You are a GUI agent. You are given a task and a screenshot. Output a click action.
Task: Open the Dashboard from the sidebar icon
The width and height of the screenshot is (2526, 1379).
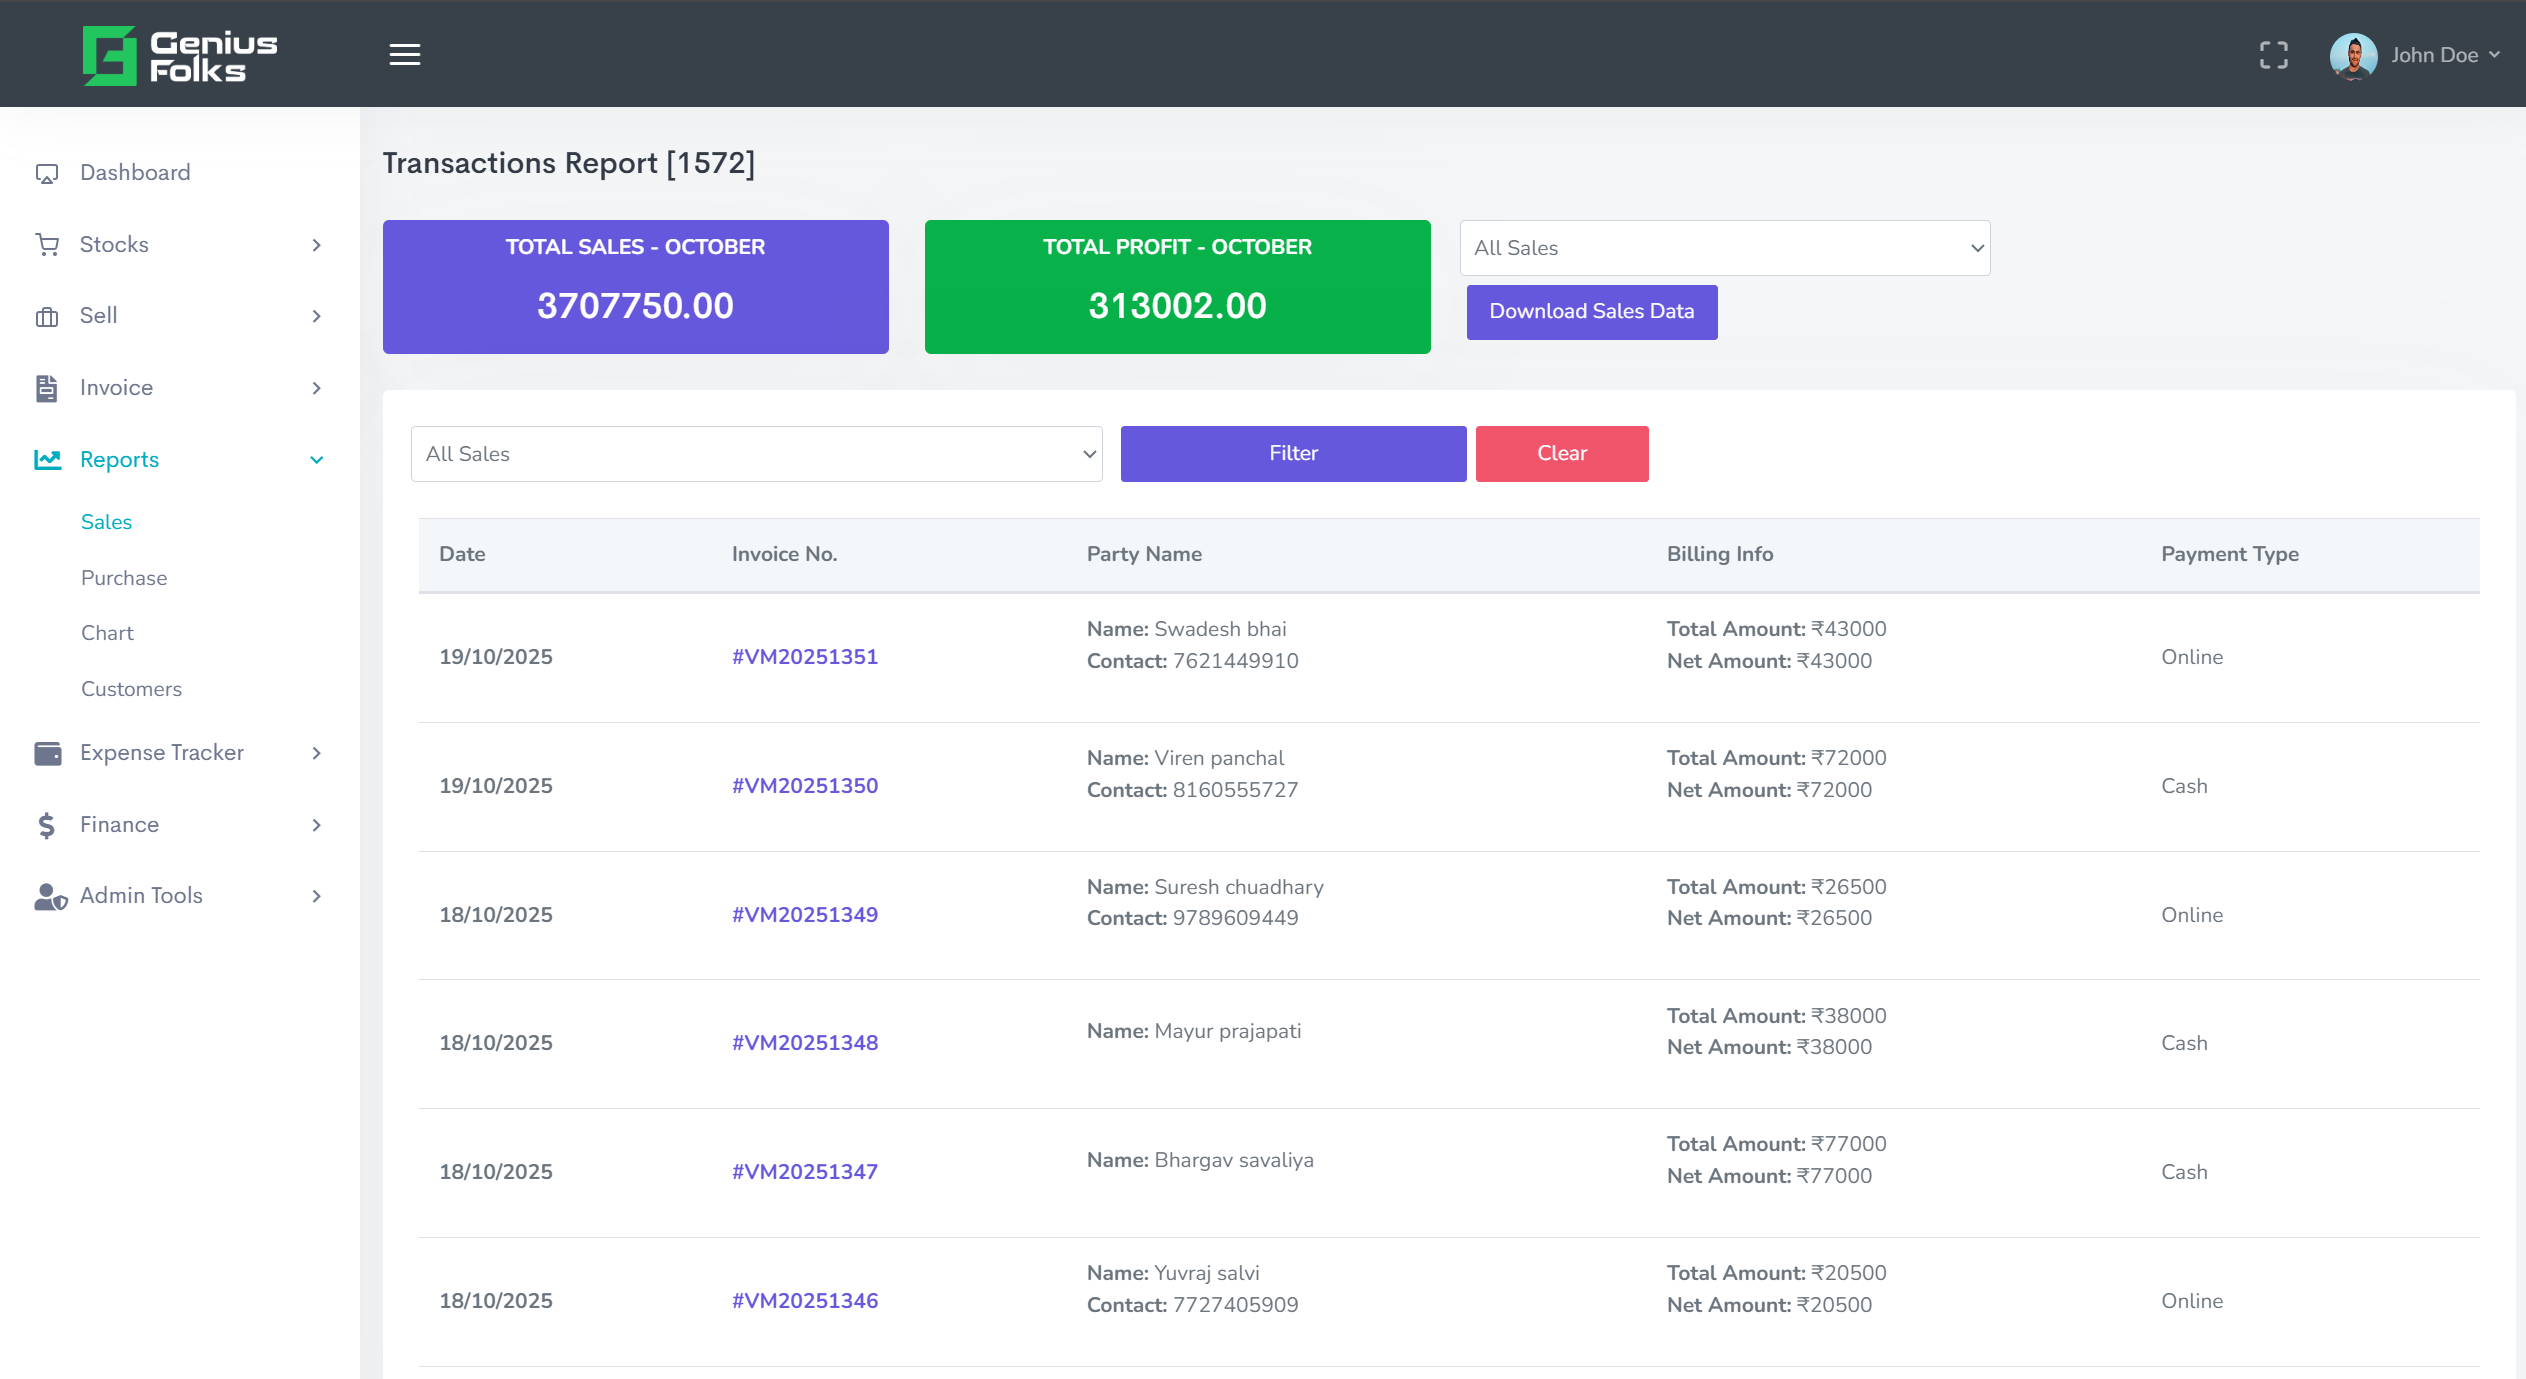click(46, 172)
